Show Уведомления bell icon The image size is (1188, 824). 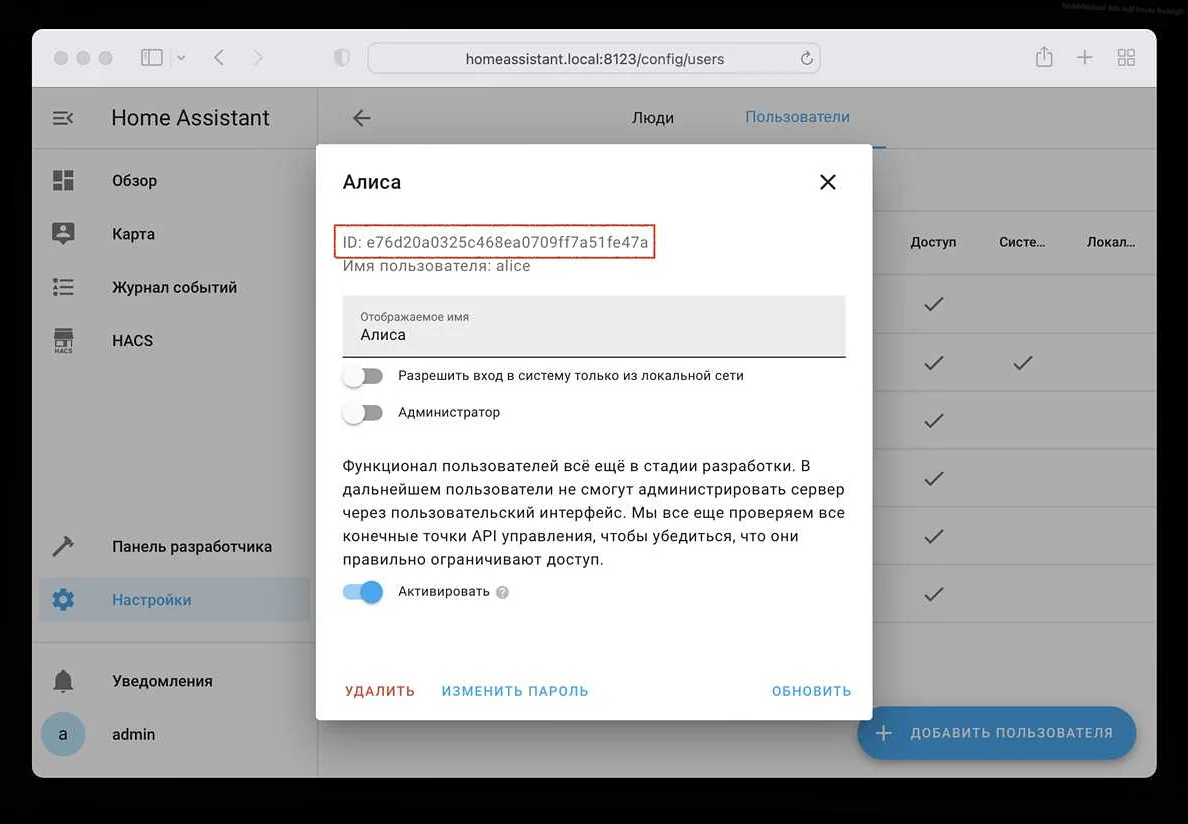pos(64,681)
